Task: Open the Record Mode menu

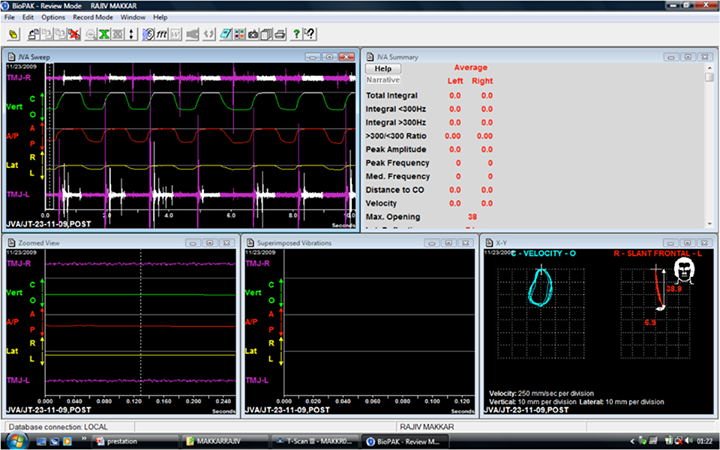Action: (92, 18)
